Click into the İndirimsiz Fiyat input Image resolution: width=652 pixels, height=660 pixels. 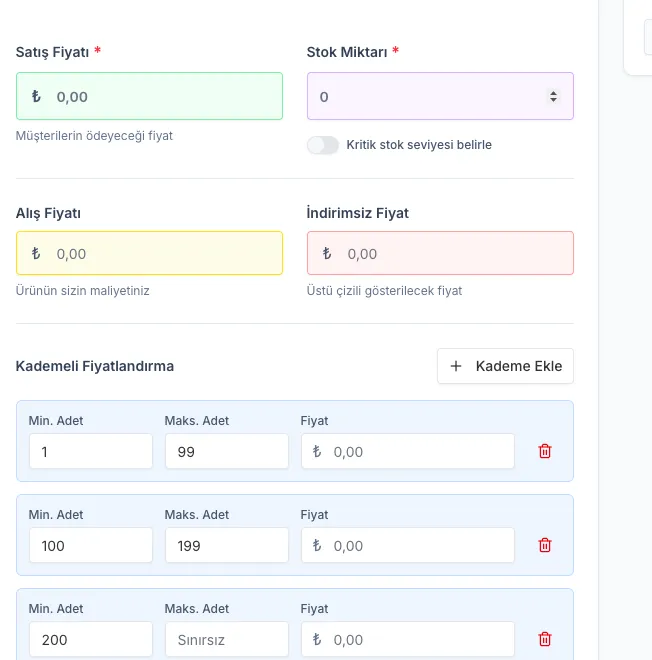tap(450, 254)
